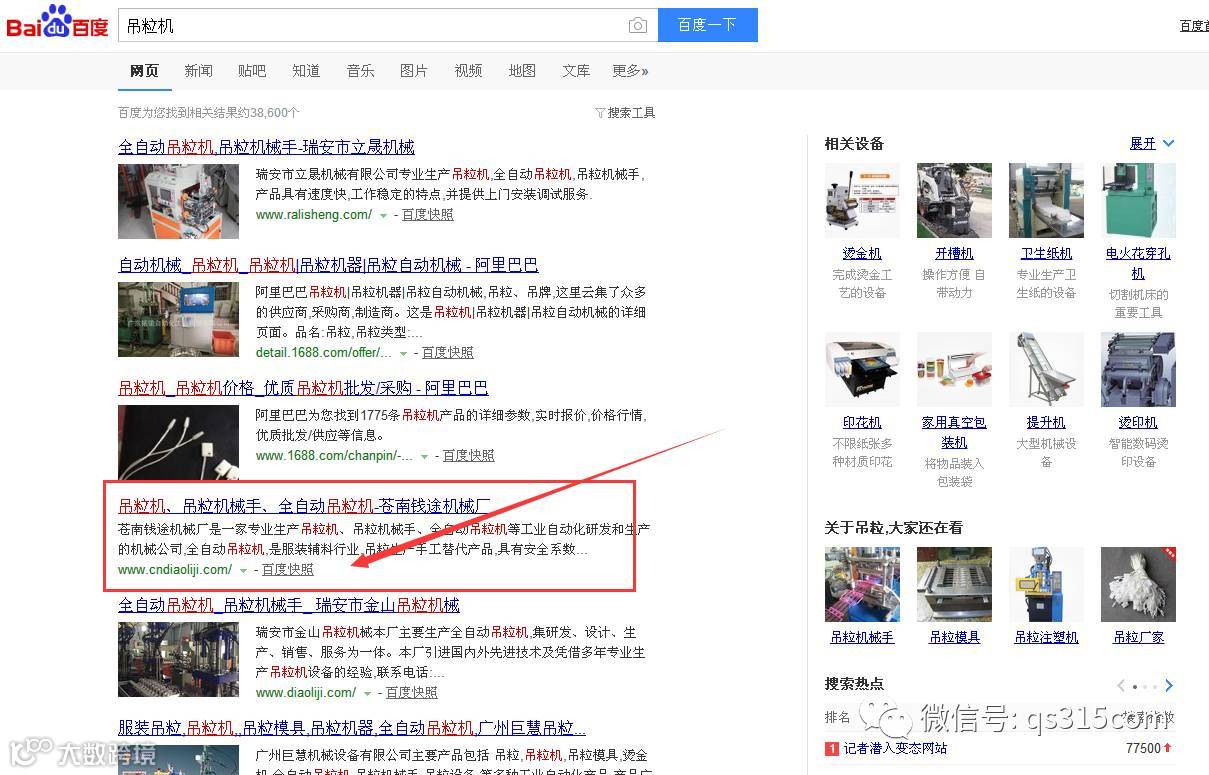This screenshot has height=775, width=1209.
Task: Switch to the 地图 tab
Action: 522,71
